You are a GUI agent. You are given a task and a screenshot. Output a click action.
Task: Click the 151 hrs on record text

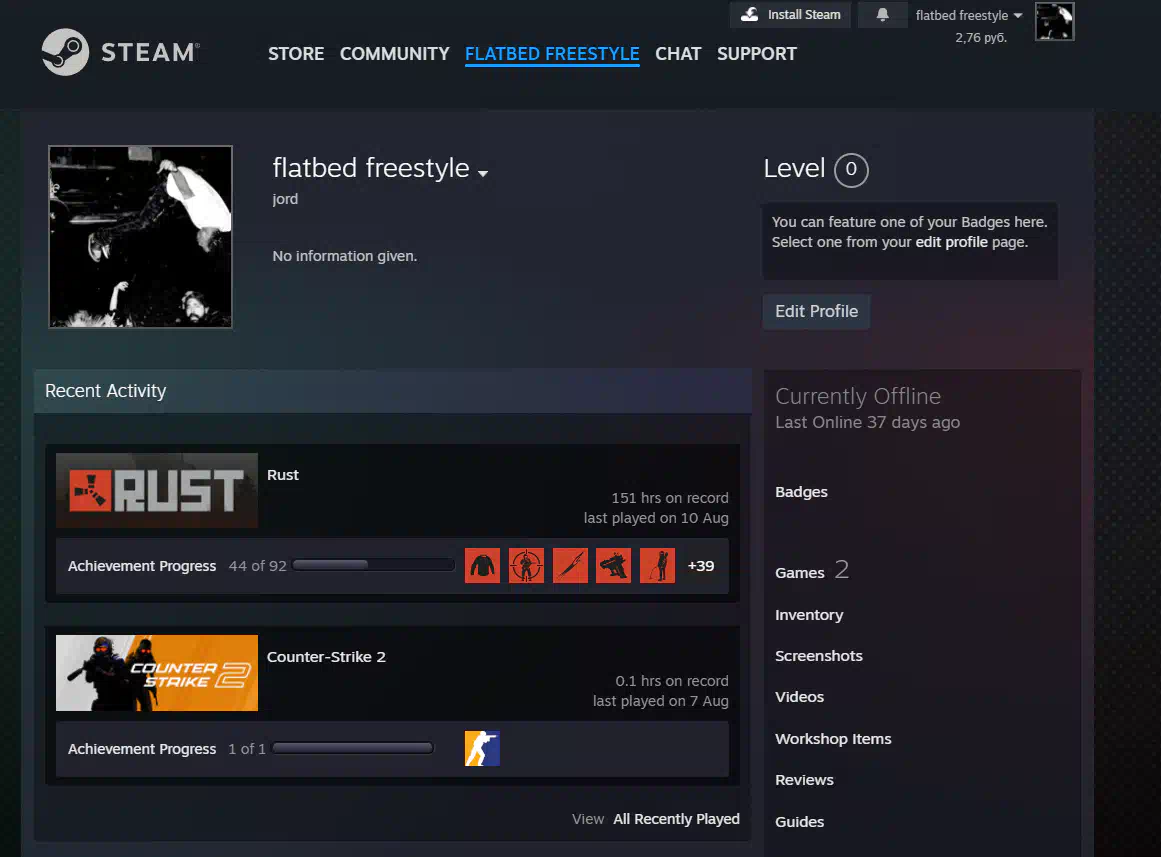click(670, 498)
